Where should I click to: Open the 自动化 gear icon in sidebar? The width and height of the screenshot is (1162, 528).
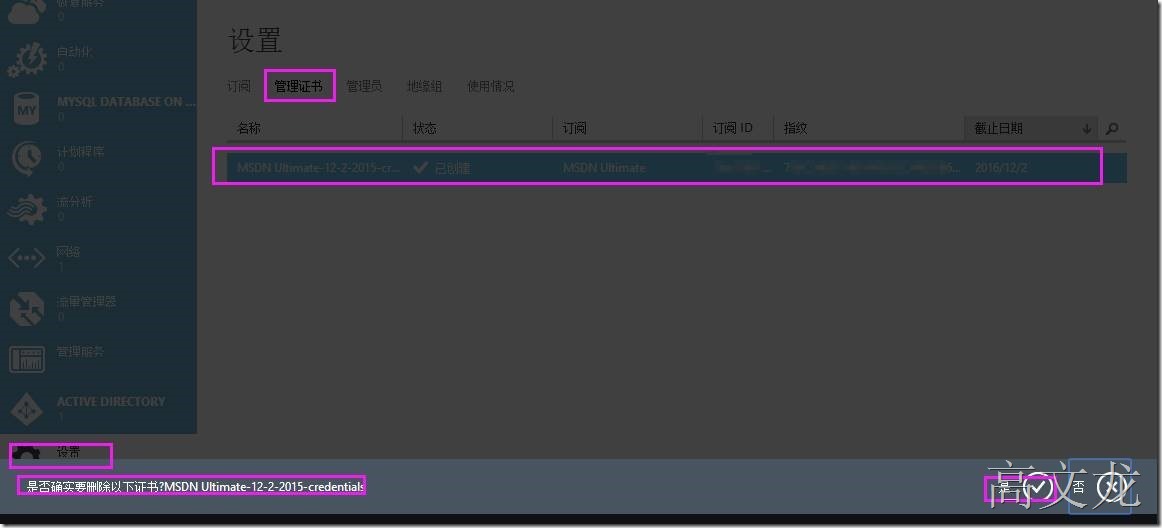28,59
